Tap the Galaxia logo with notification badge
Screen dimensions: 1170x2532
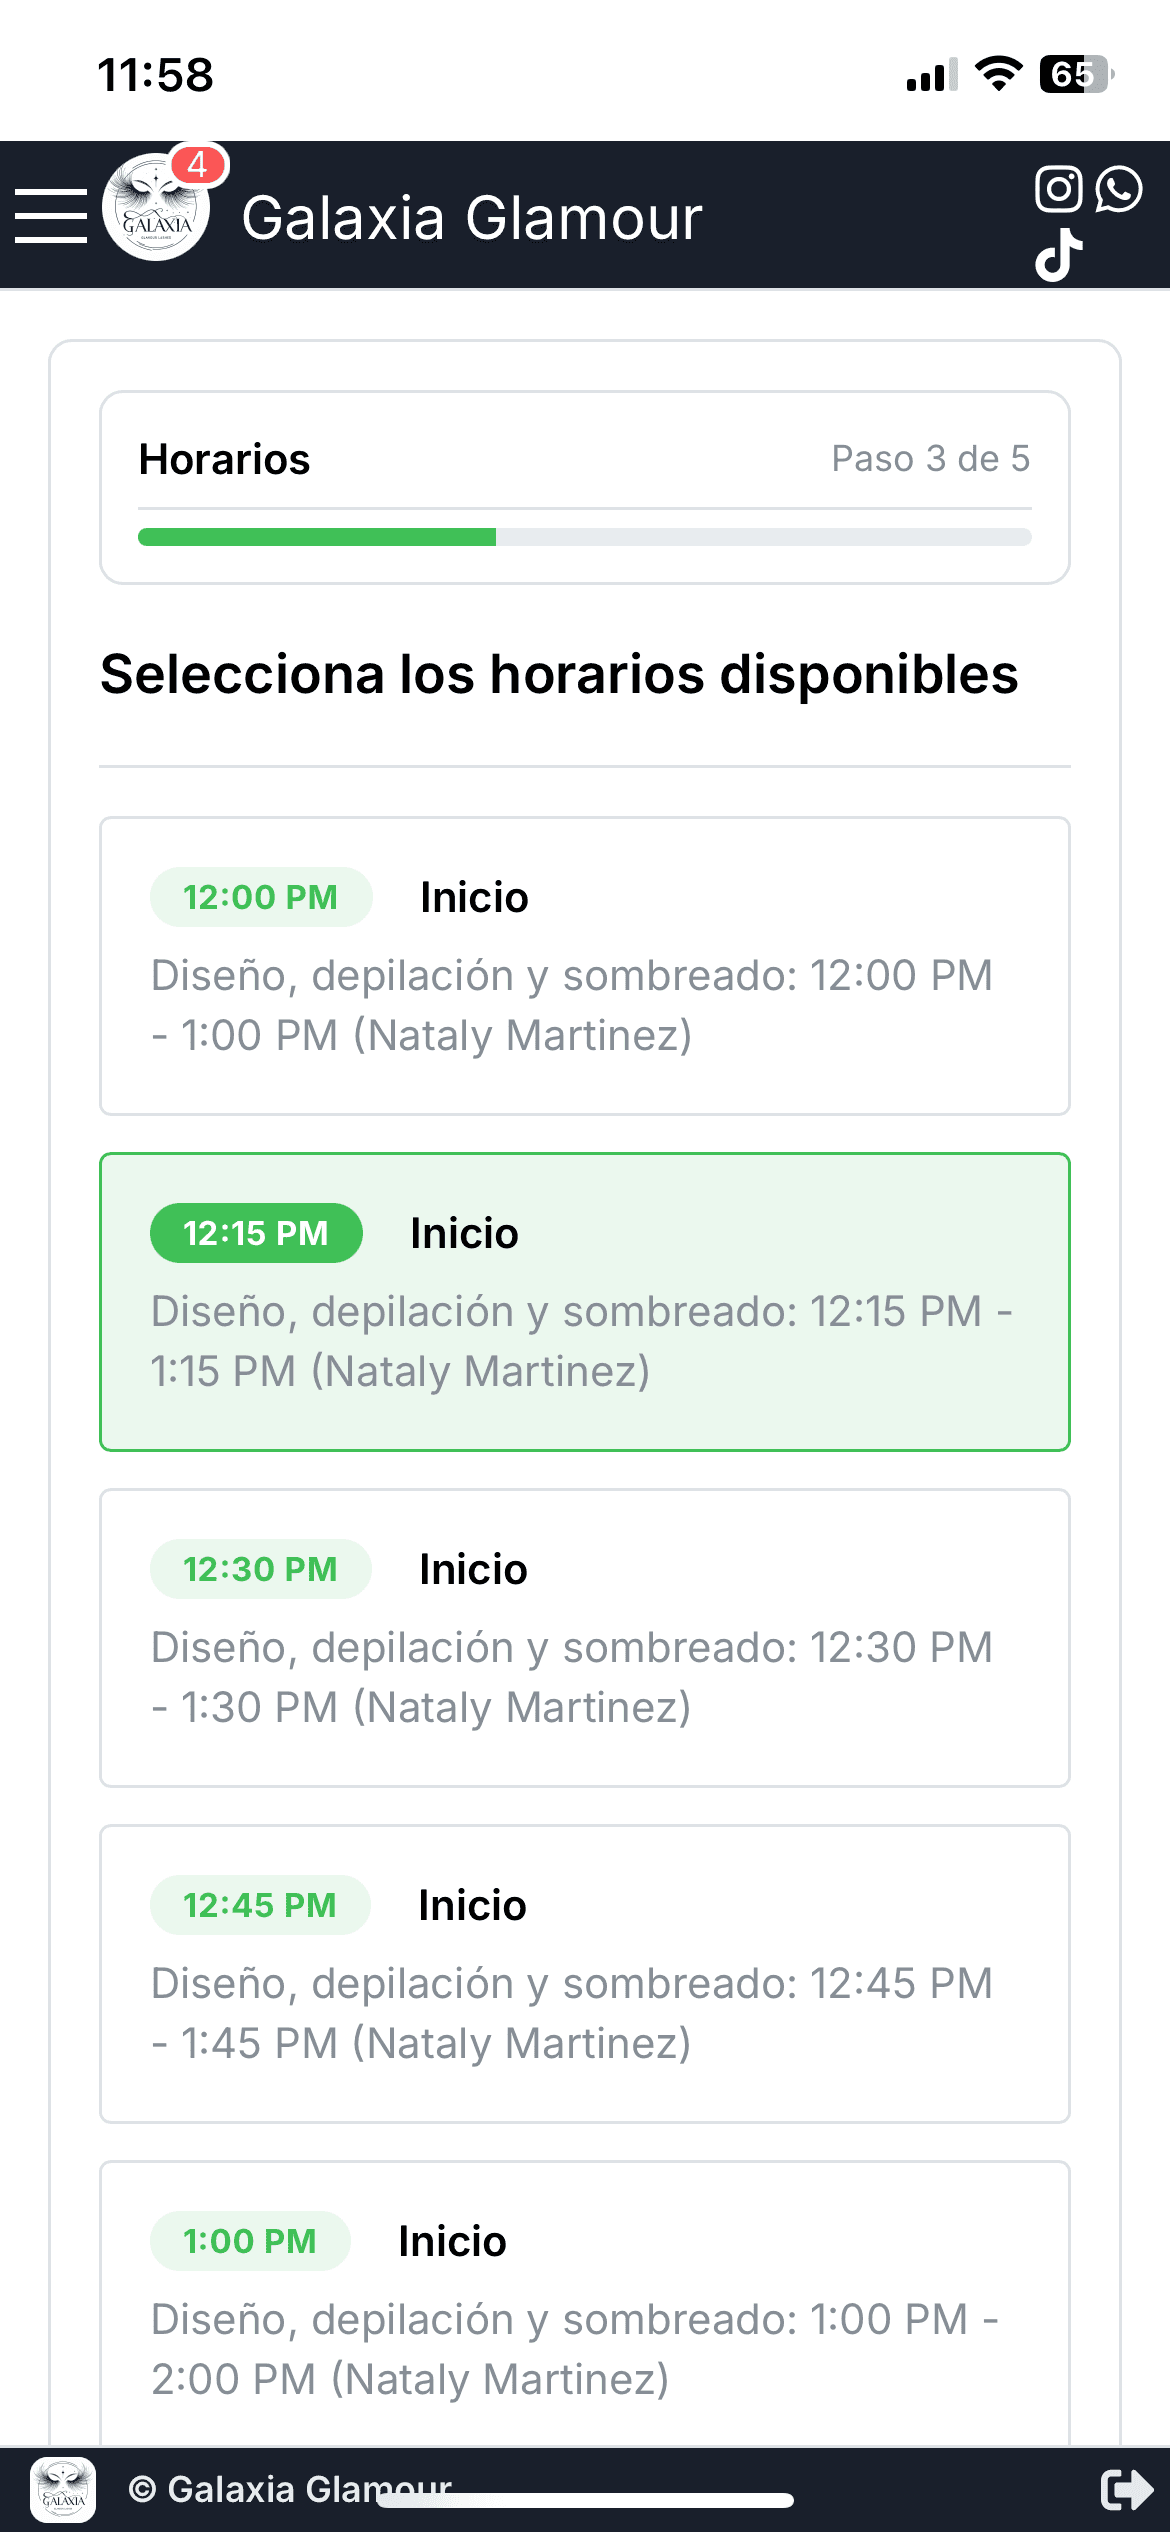(x=157, y=208)
